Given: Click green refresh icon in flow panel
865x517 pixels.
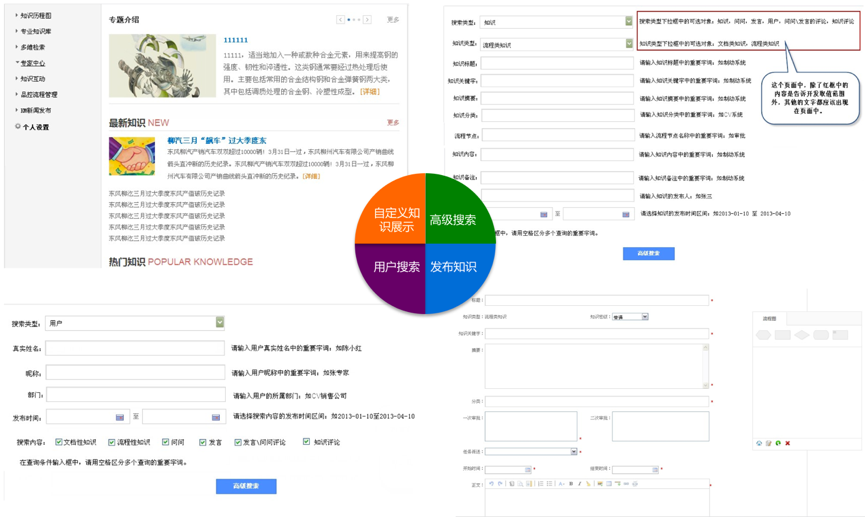Looking at the screenshot, I should [778, 443].
